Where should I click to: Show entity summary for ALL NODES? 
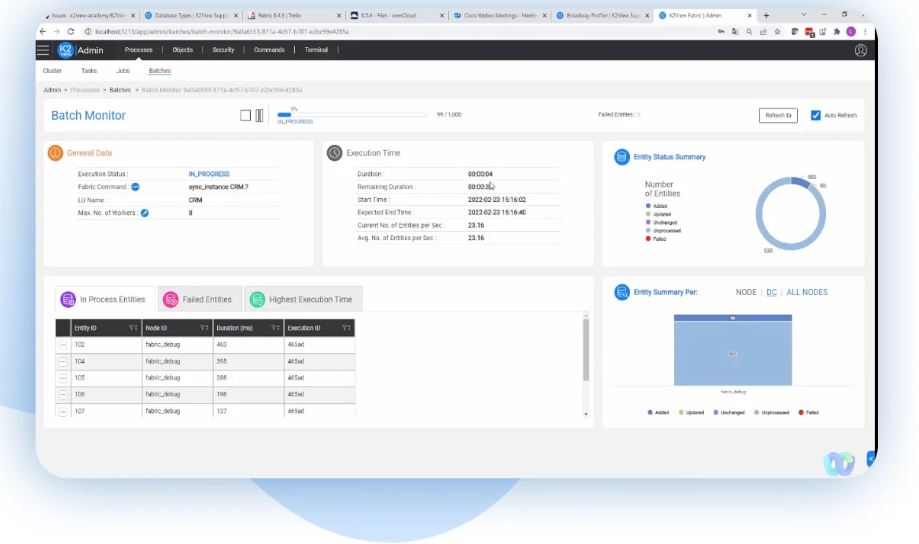(806, 292)
